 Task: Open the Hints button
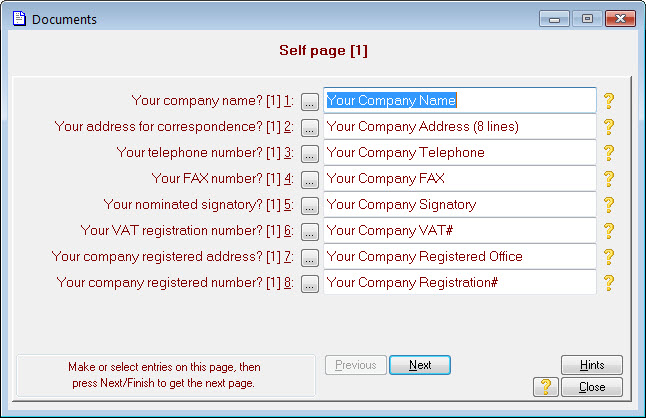(x=592, y=365)
